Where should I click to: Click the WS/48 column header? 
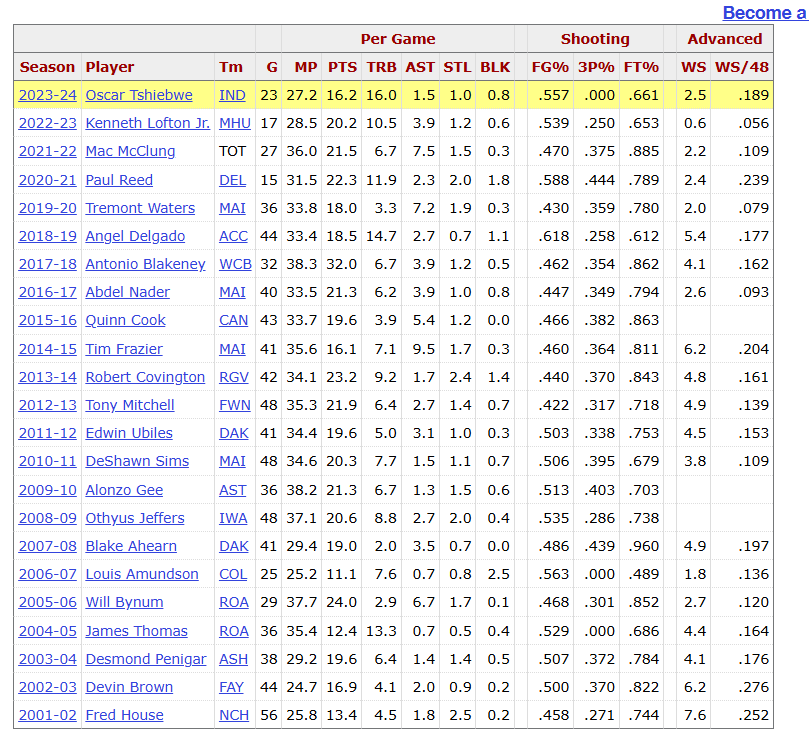742,67
